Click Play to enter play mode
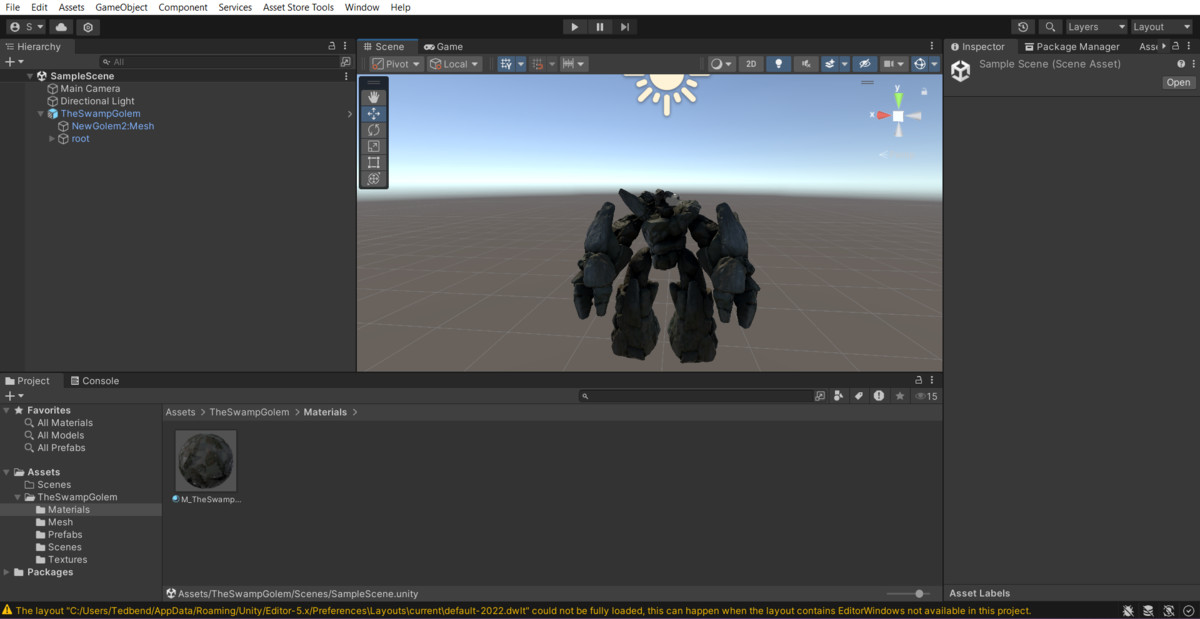1200x619 pixels. [x=574, y=27]
